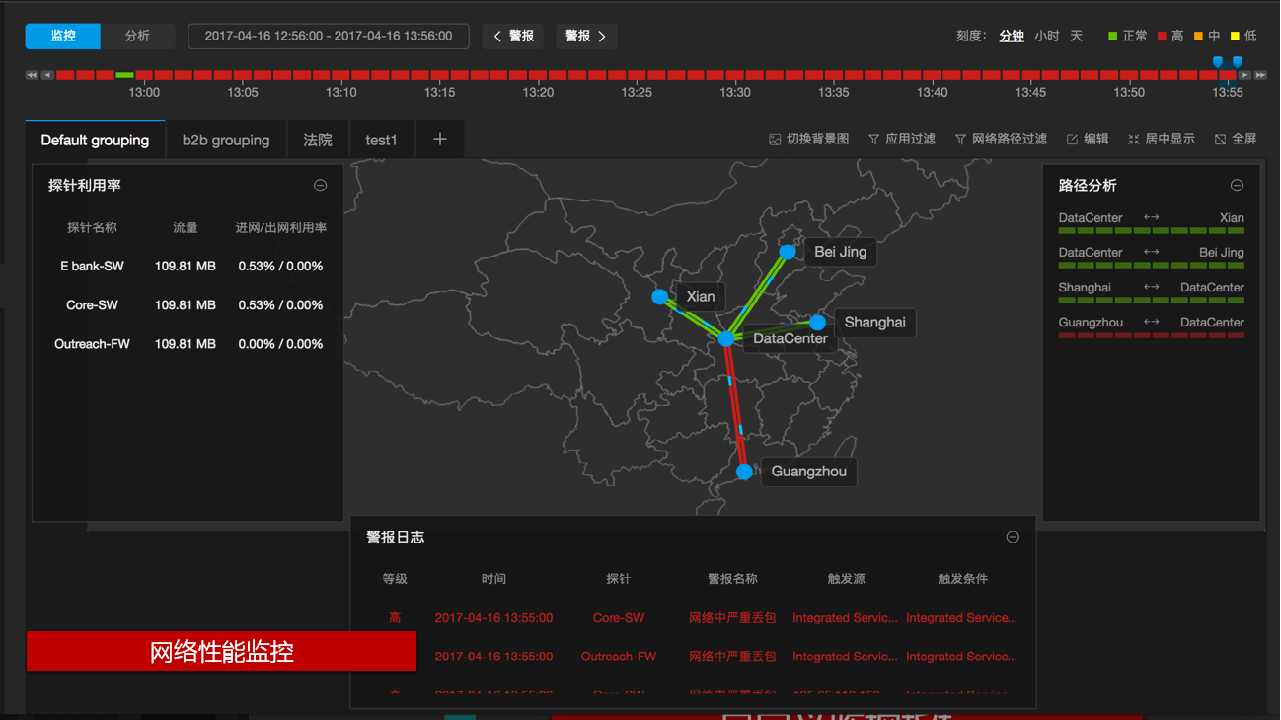Click the 网络路径过滤 network path filter funnel icon
This screenshot has width=1281, height=720.
[x=960, y=139]
